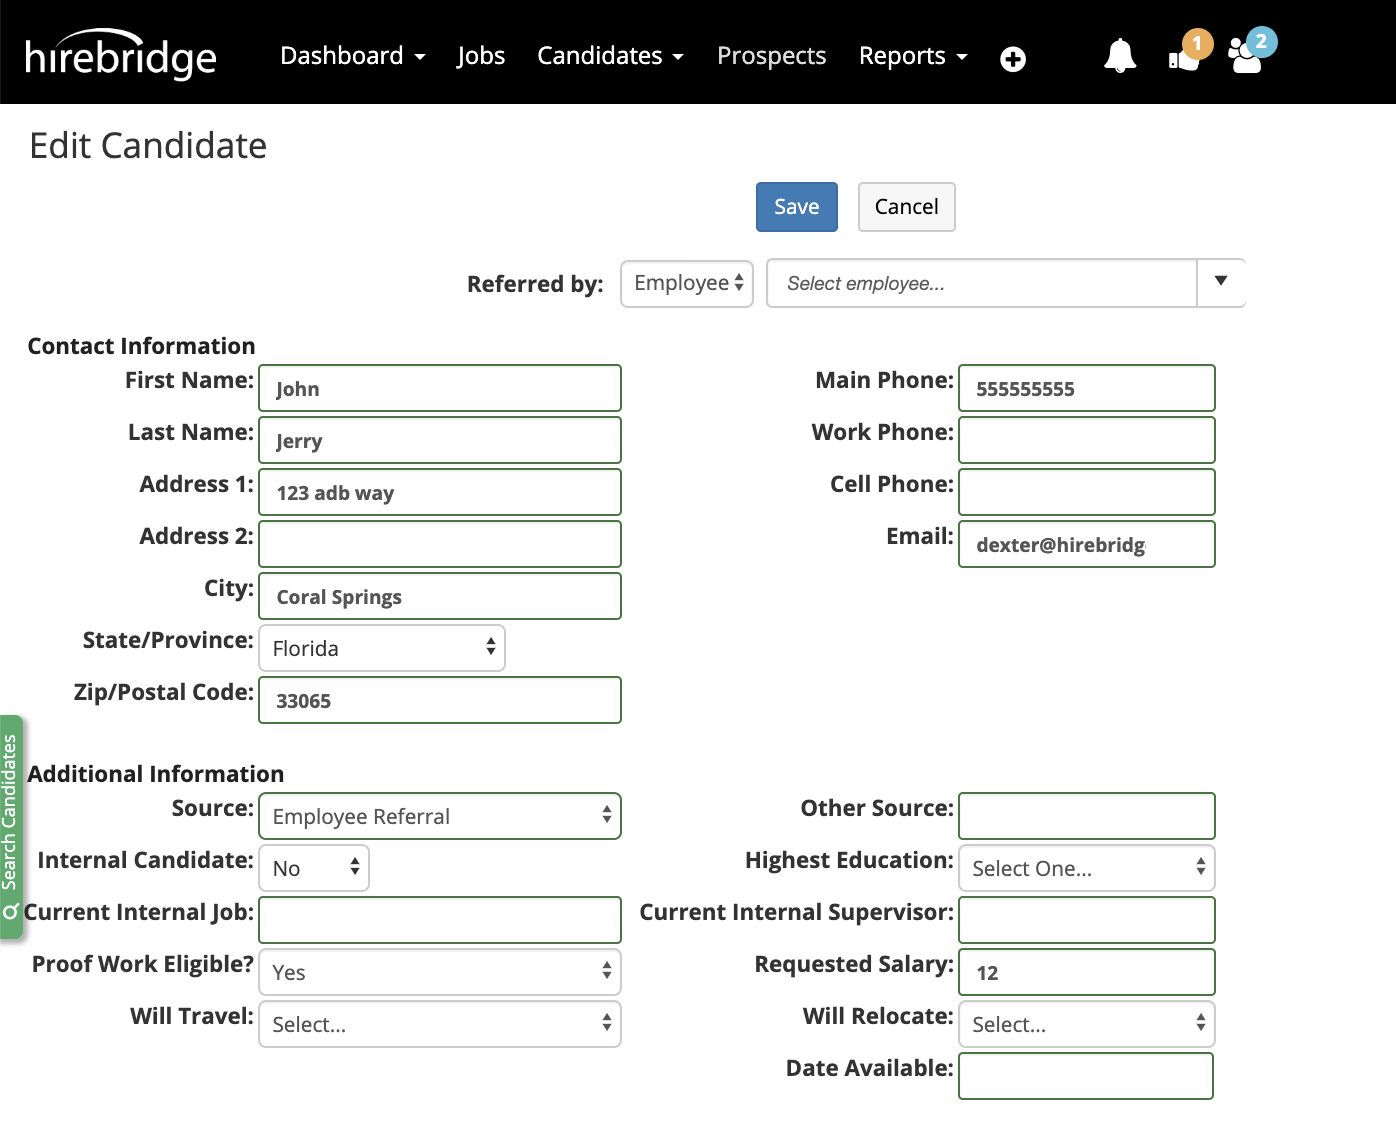The height and width of the screenshot is (1122, 1396).
Task: Change the Referred by type from Employee
Action: (686, 283)
